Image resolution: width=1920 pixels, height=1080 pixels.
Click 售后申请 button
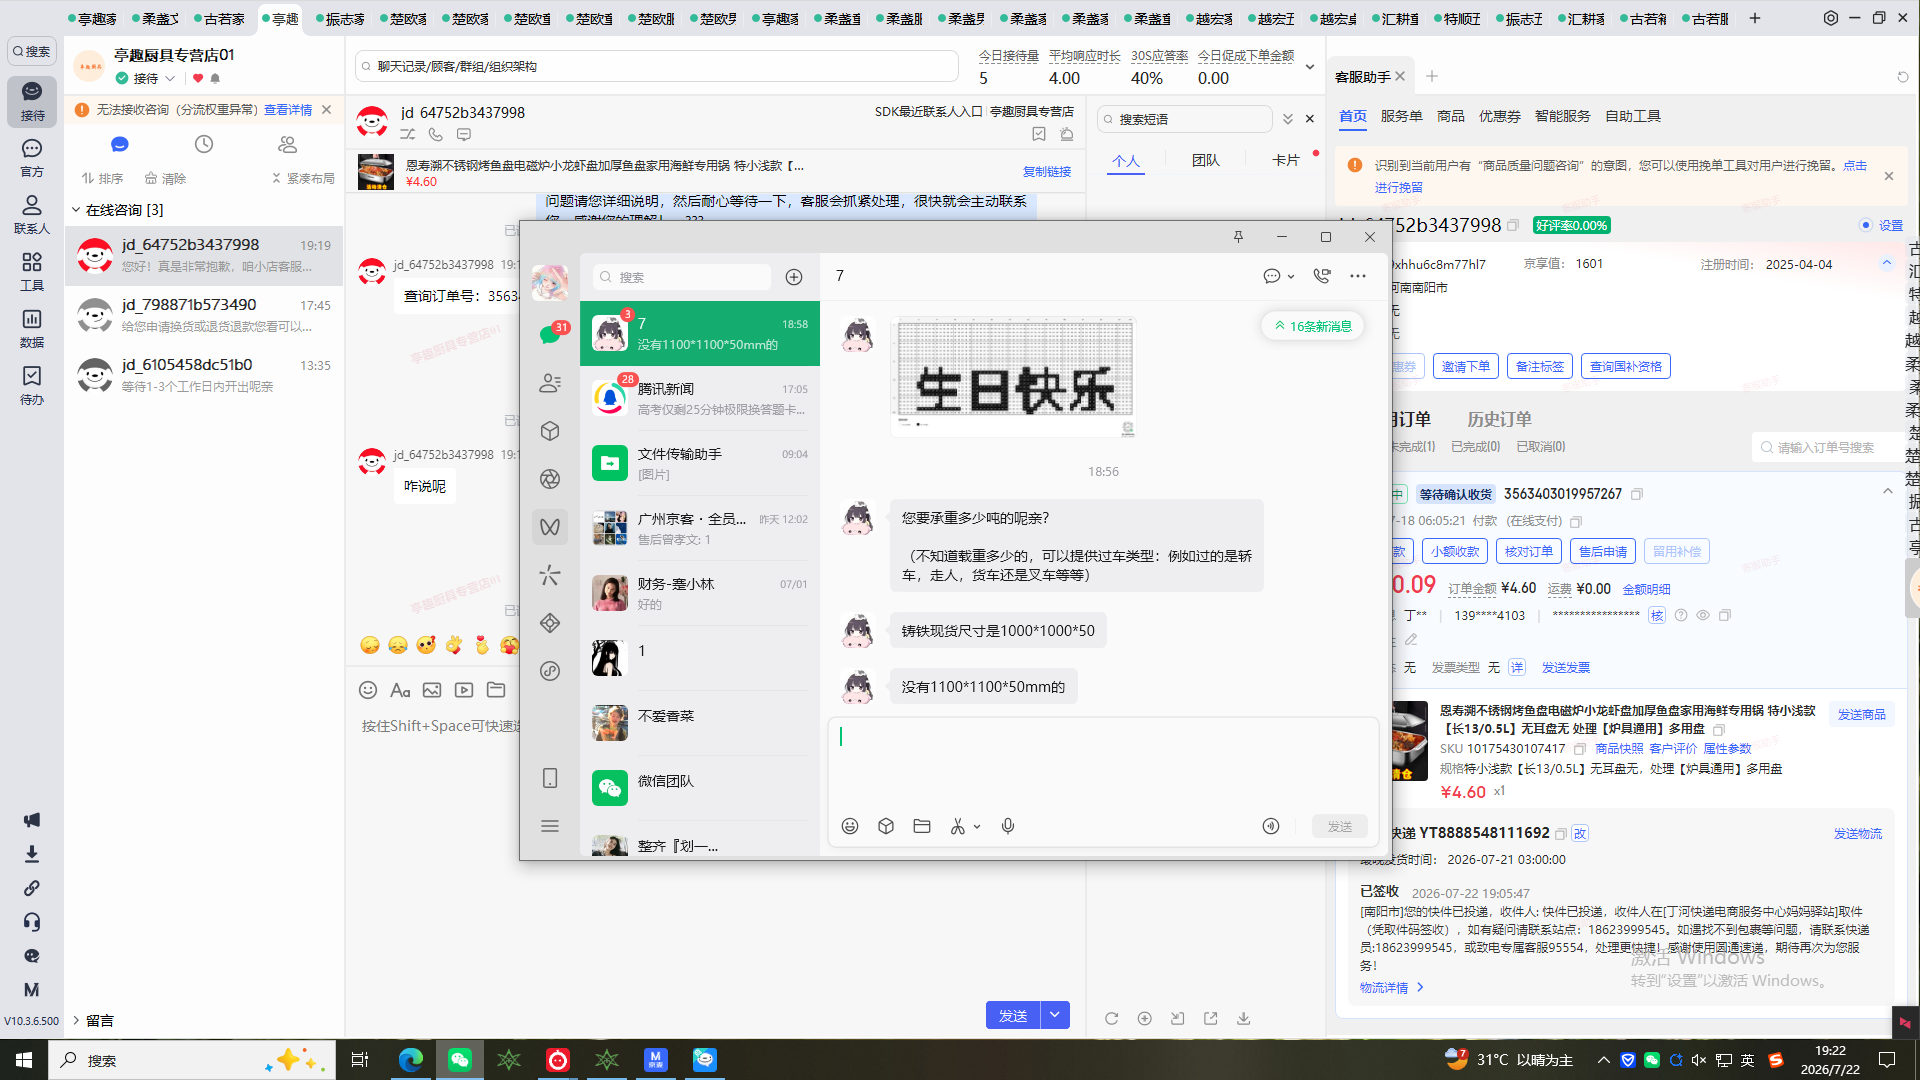[1603, 551]
